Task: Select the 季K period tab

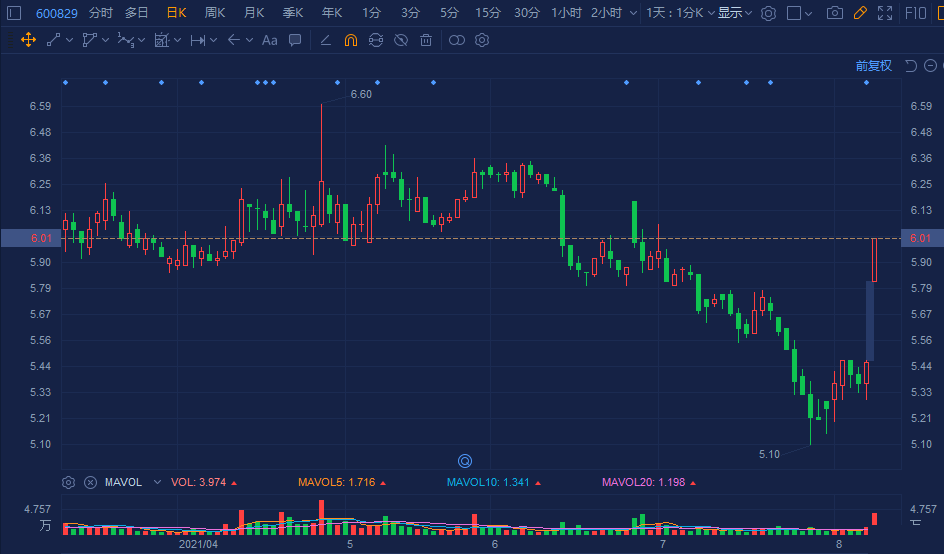Action: (293, 13)
